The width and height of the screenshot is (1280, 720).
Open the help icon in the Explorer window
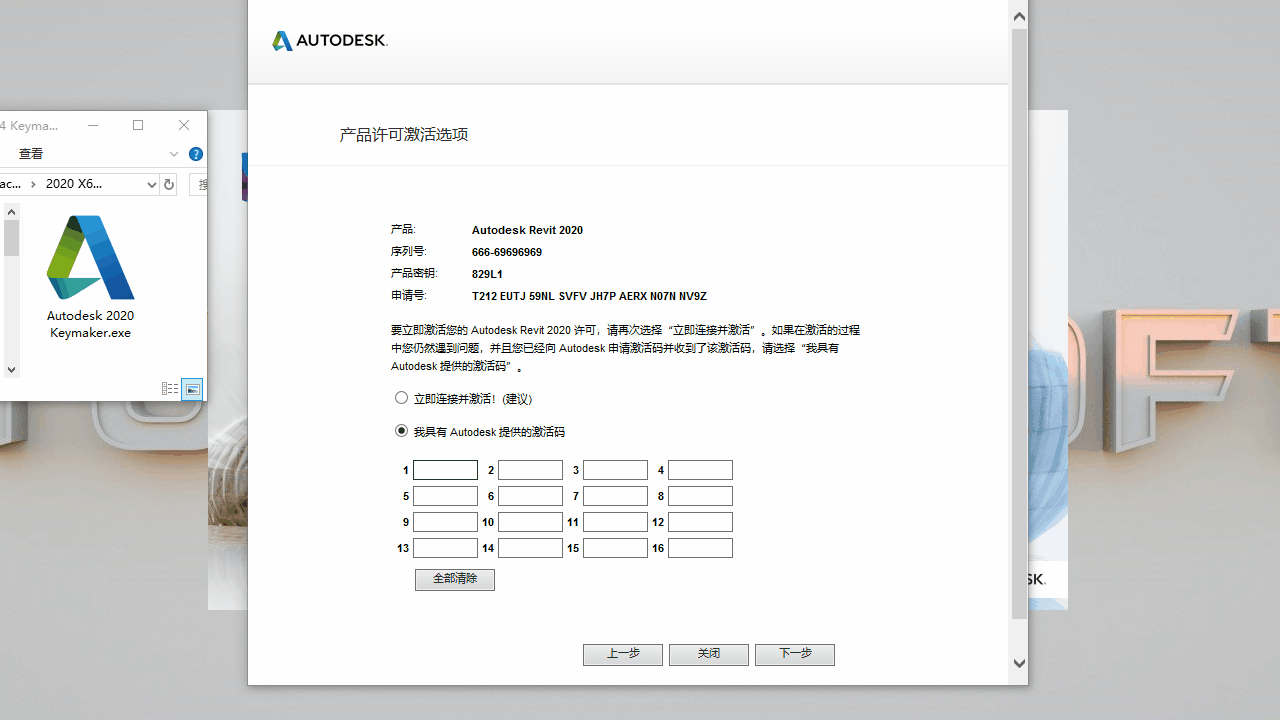pyautogui.click(x=196, y=154)
